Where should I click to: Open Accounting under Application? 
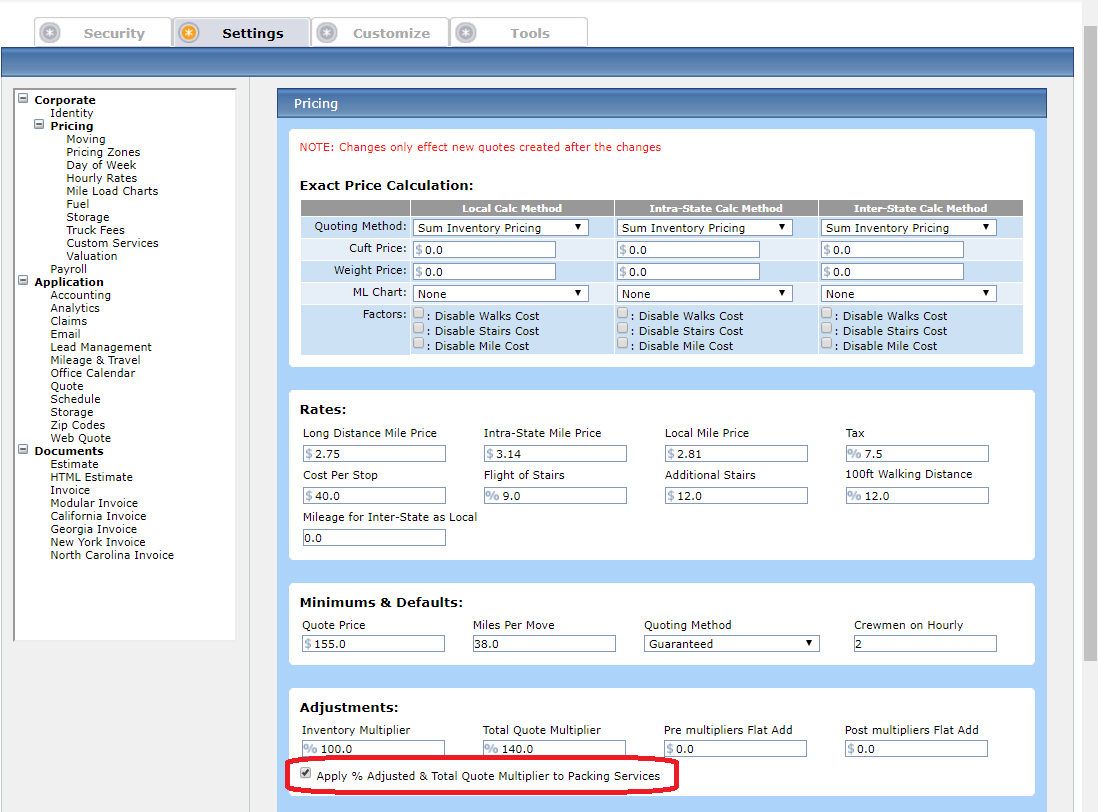pyautogui.click(x=81, y=295)
